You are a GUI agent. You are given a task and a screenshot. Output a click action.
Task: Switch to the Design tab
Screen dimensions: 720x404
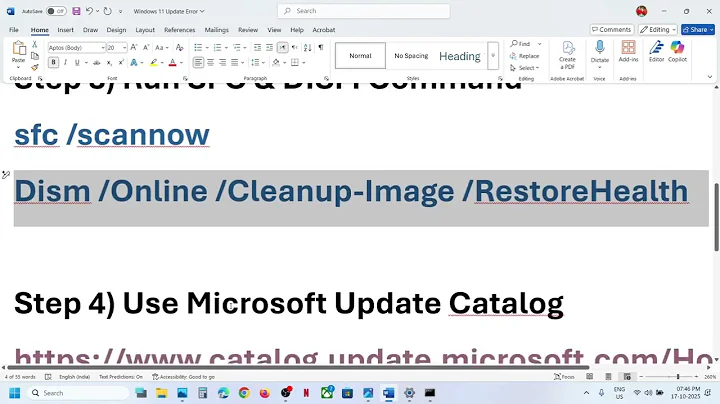click(116, 30)
